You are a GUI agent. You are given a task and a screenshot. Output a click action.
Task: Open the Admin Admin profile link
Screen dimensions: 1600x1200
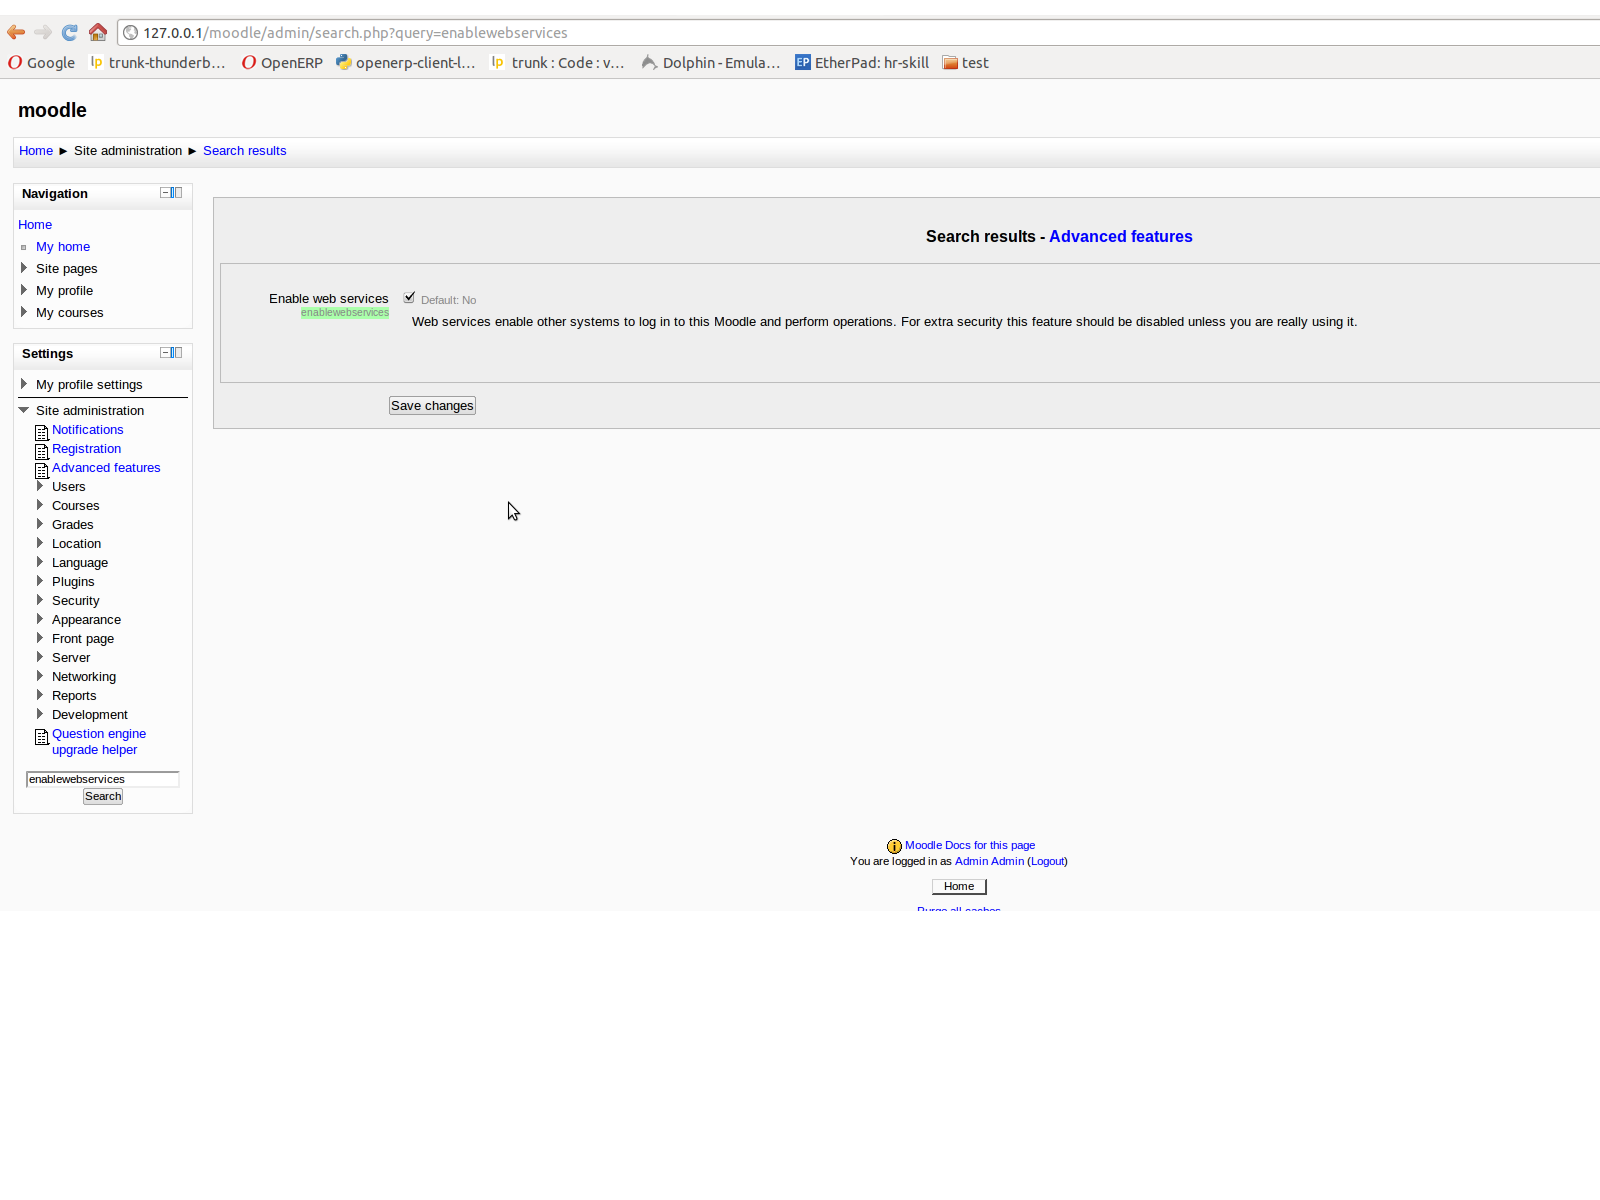[989, 862]
